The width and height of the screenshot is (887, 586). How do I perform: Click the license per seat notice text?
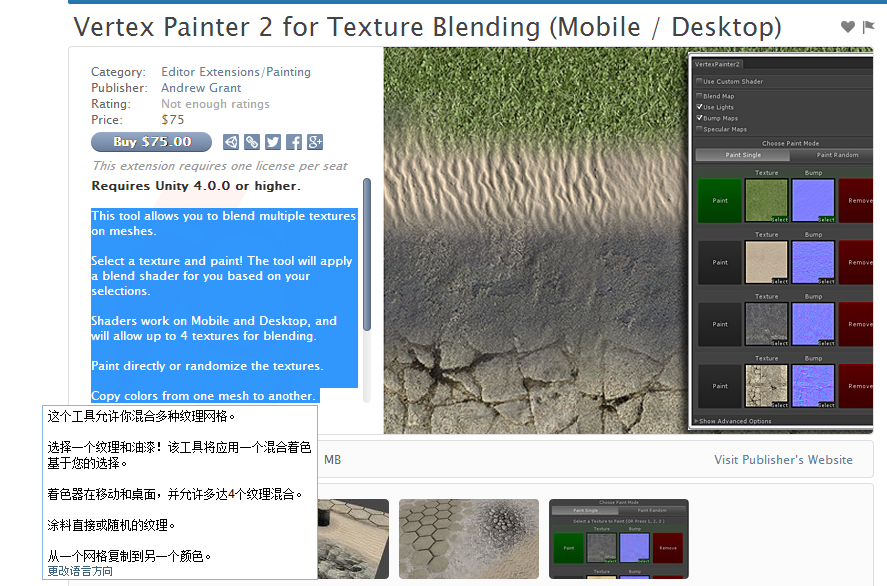[x=219, y=166]
